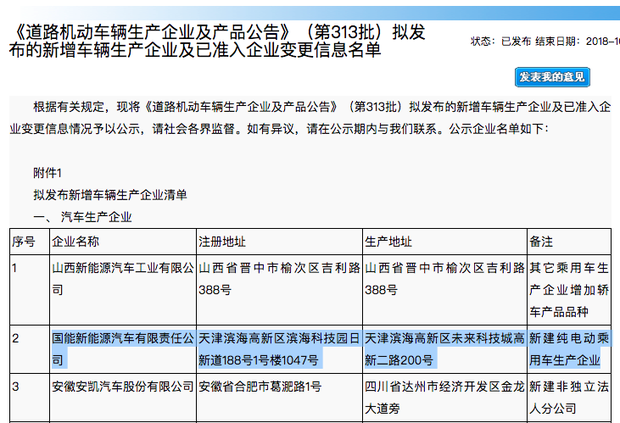This screenshot has width=620, height=423.
Task: Click the 附件1 attachment label
Action: (x=48, y=173)
